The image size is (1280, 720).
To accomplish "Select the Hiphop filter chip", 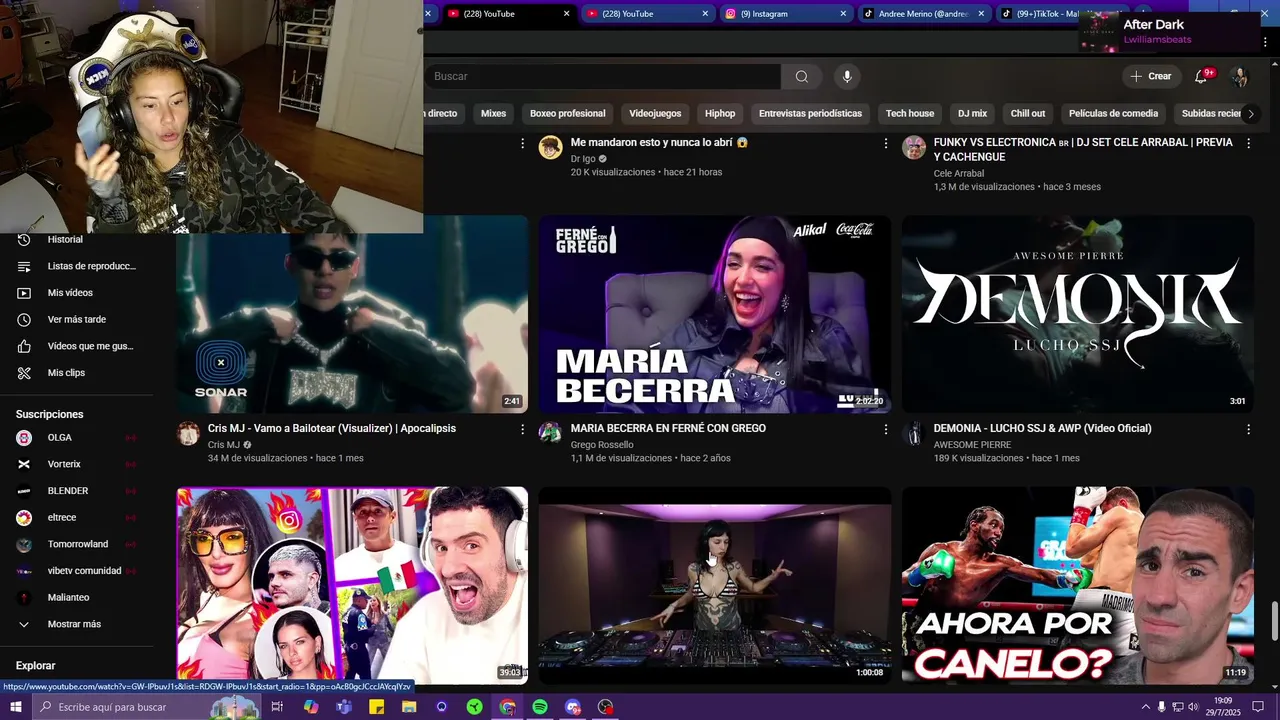I will coord(720,114).
